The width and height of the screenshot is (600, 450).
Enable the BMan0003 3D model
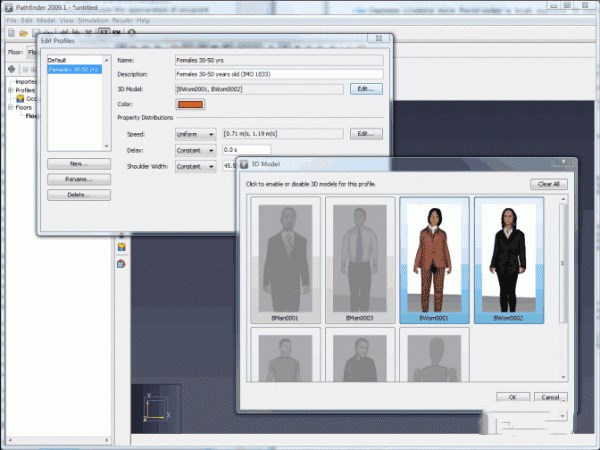359,258
